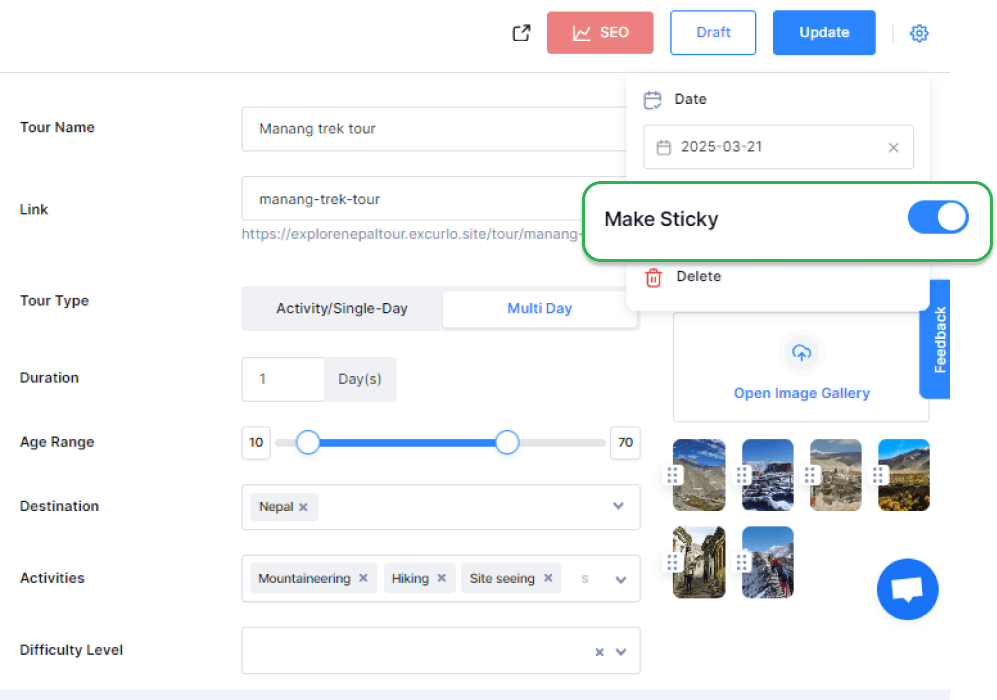This screenshot has height=700, width=997.
Task: Click drag handle on barren hills image
Action: (x=809, y=475)
